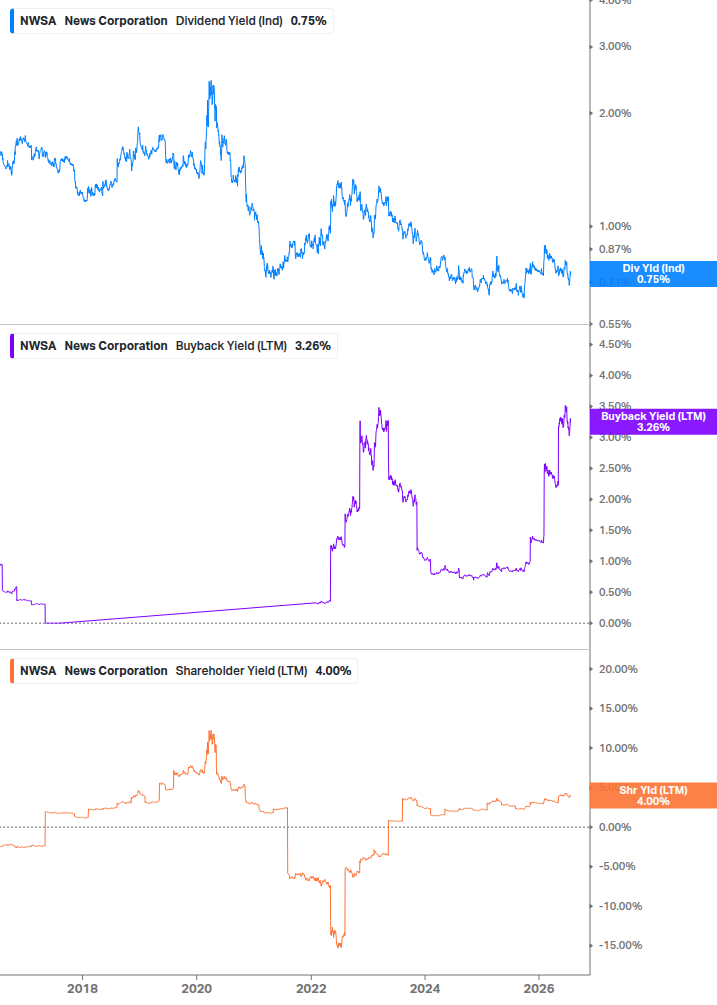
Task: Click the 1.50% tick on buyback yield axis
Action: [x=615, y=530]
